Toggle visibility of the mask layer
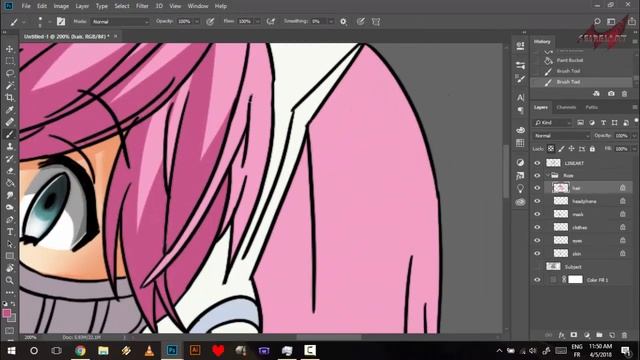This screenshot has height=360, width=640. 537,214
